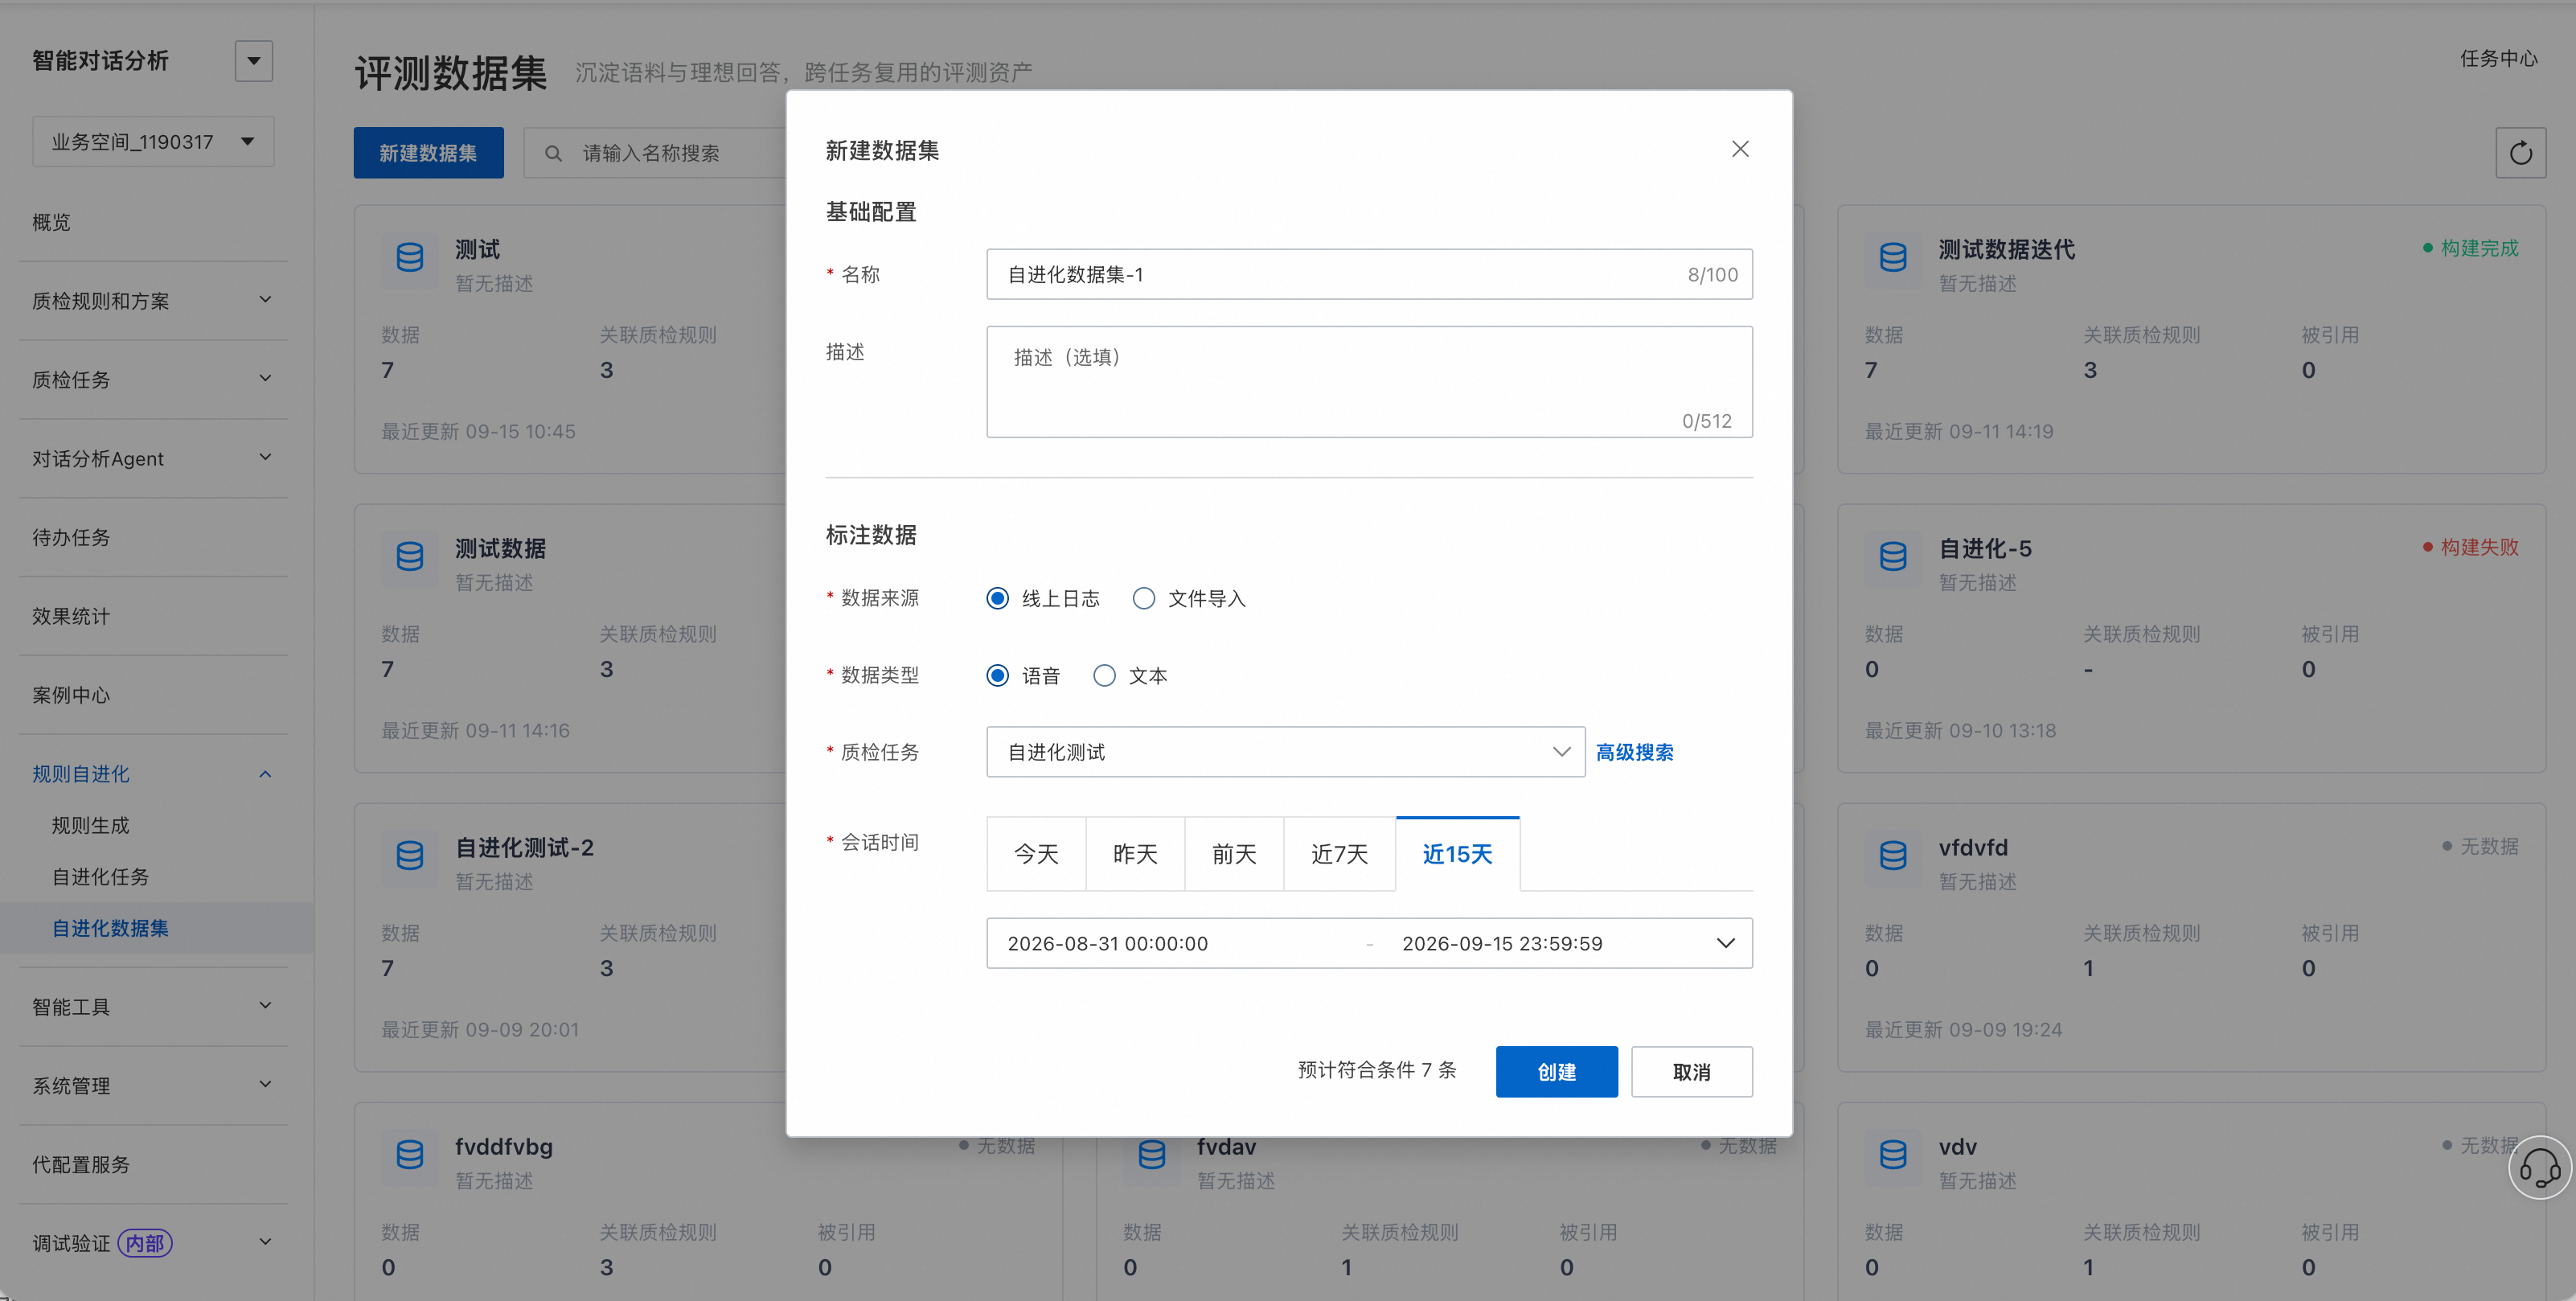Screen dimensions: 2576x1301
Task: Click the database icon of 自进化-5 card
Action: (1893, 557)
